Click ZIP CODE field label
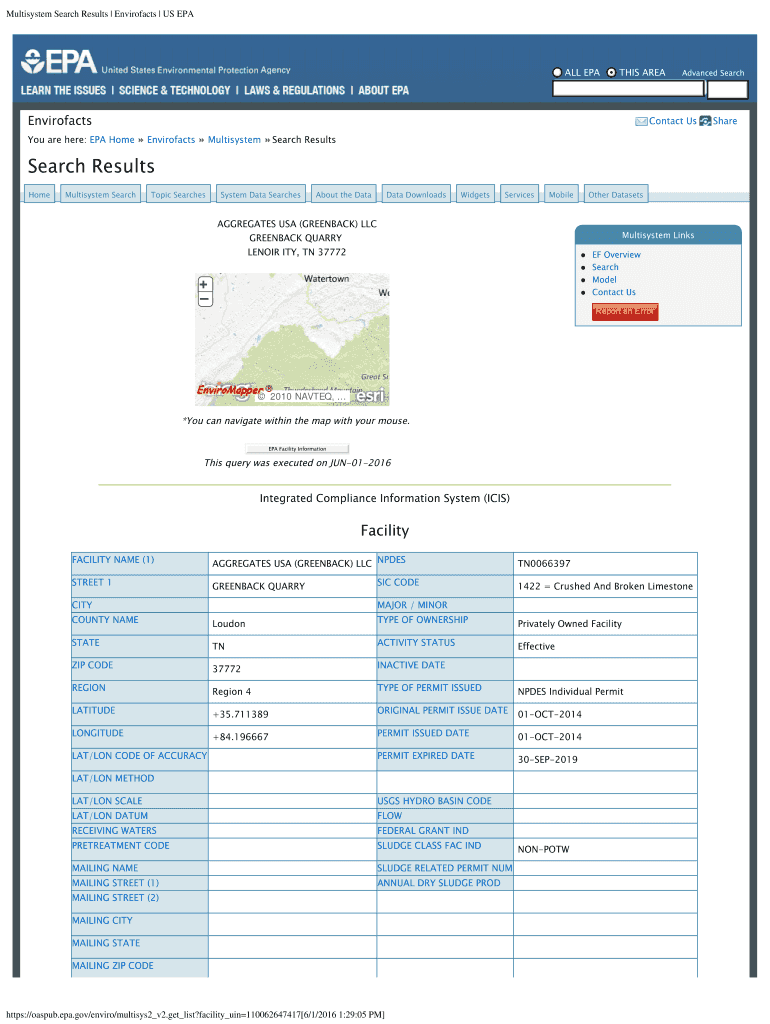This screenshot has height=1024, width=770. pos(92,665)
